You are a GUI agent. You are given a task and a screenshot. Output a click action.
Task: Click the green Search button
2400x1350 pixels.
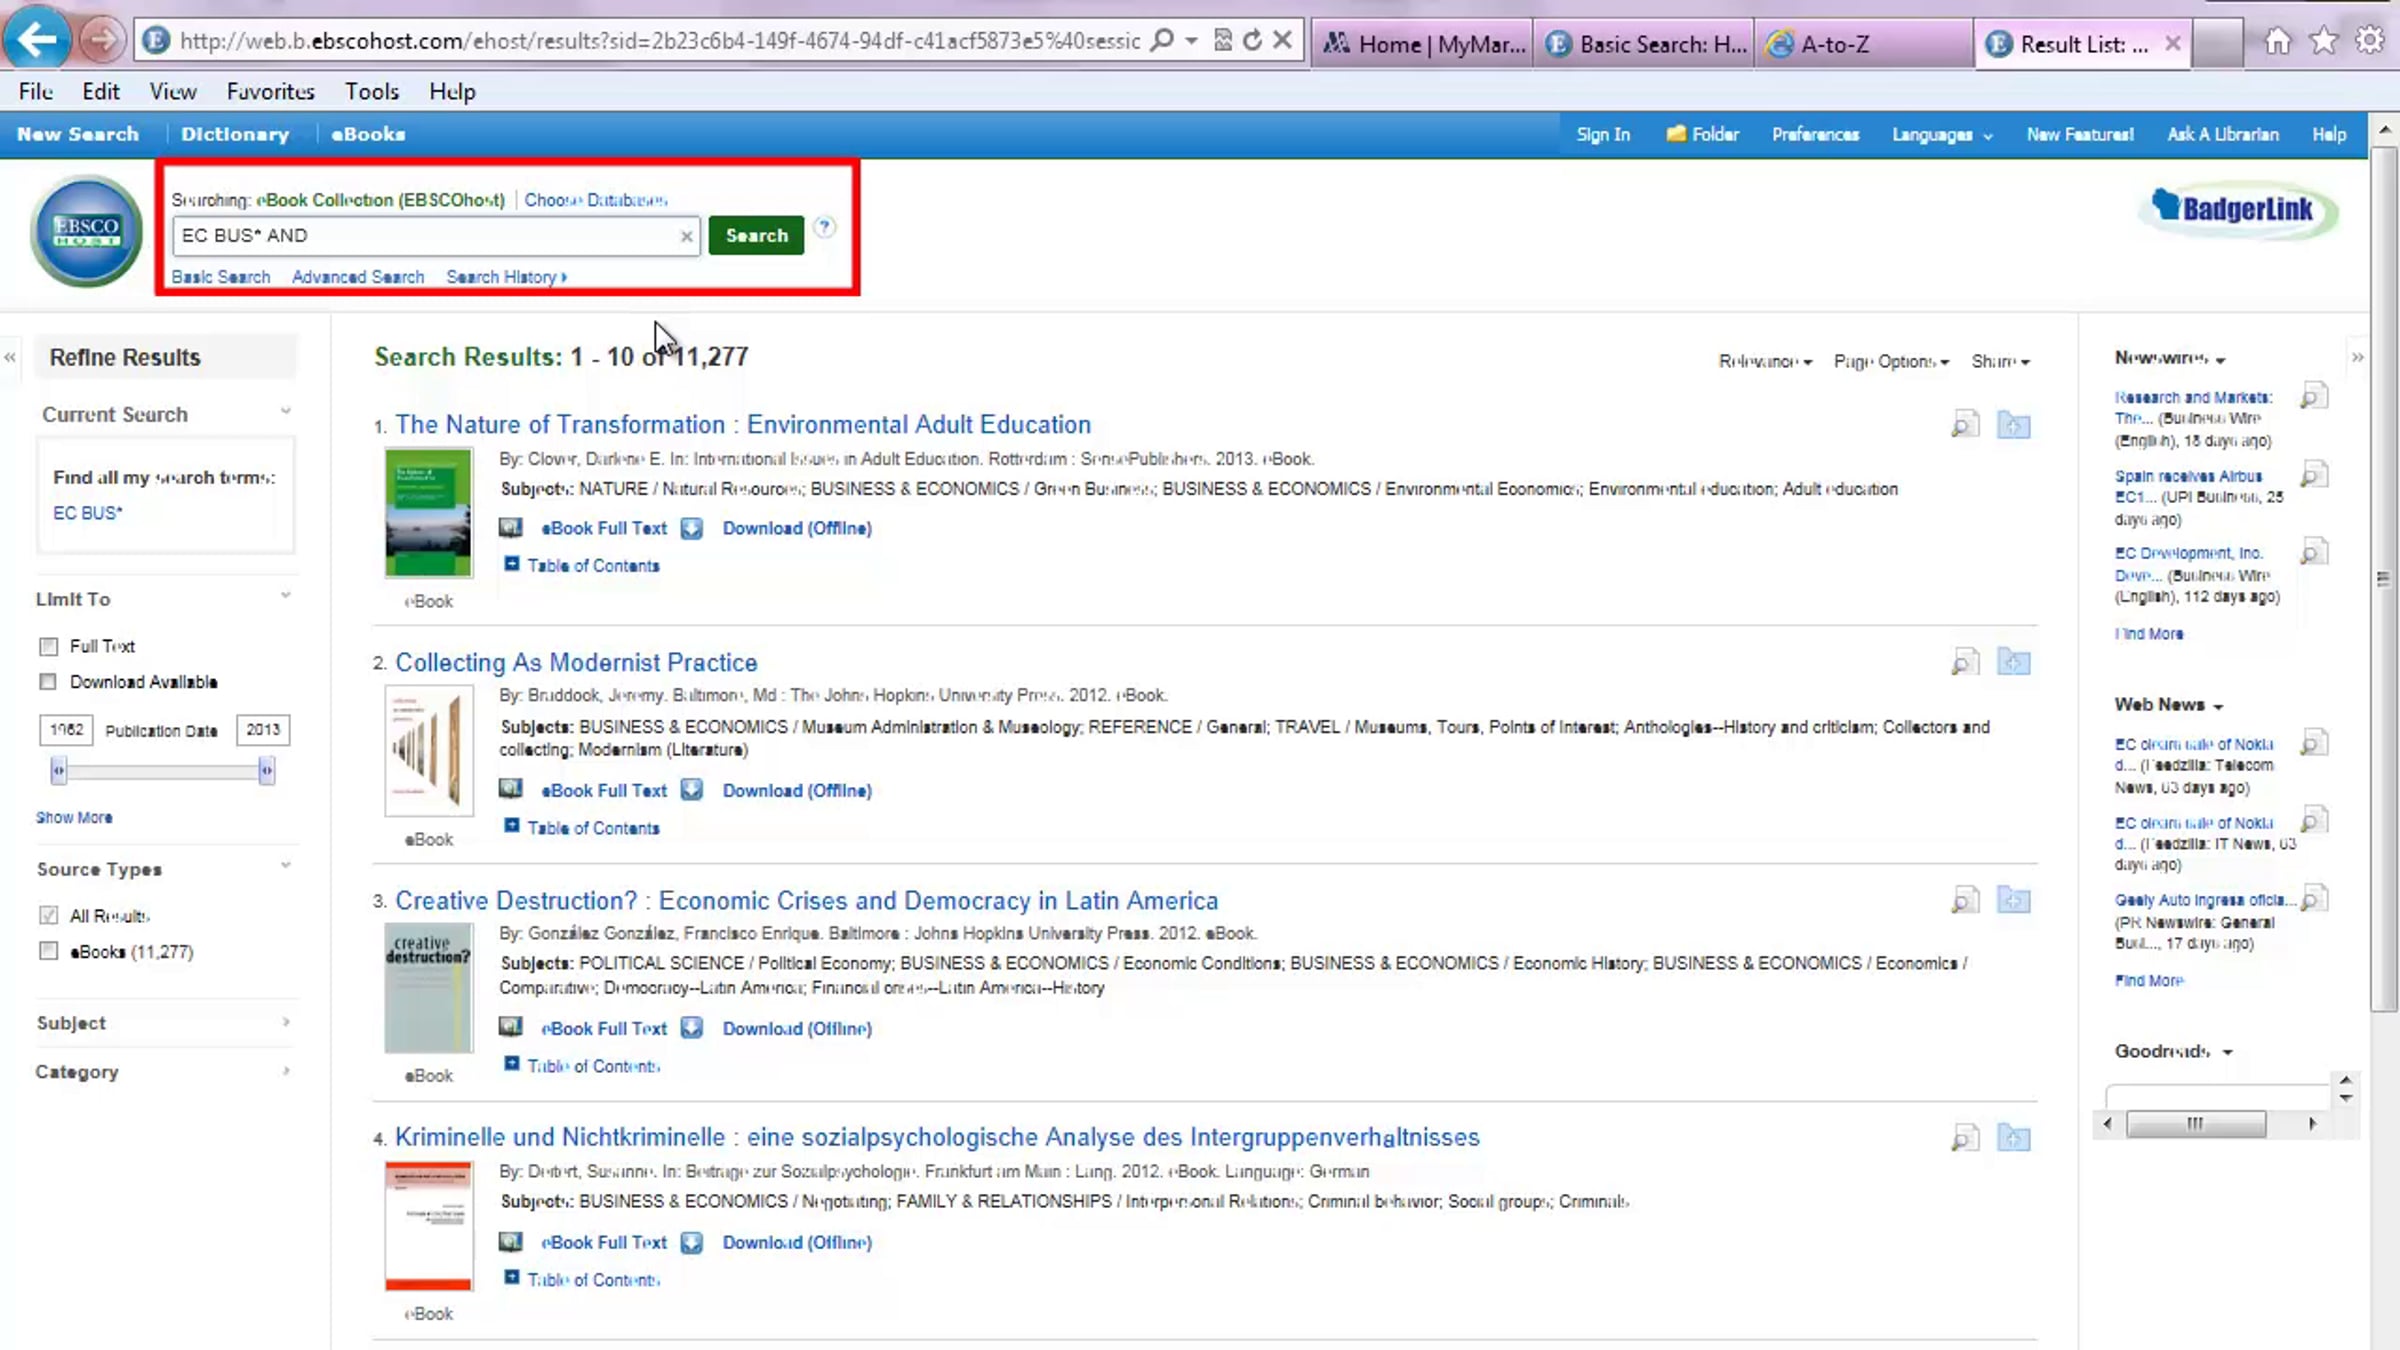point(756,235)
